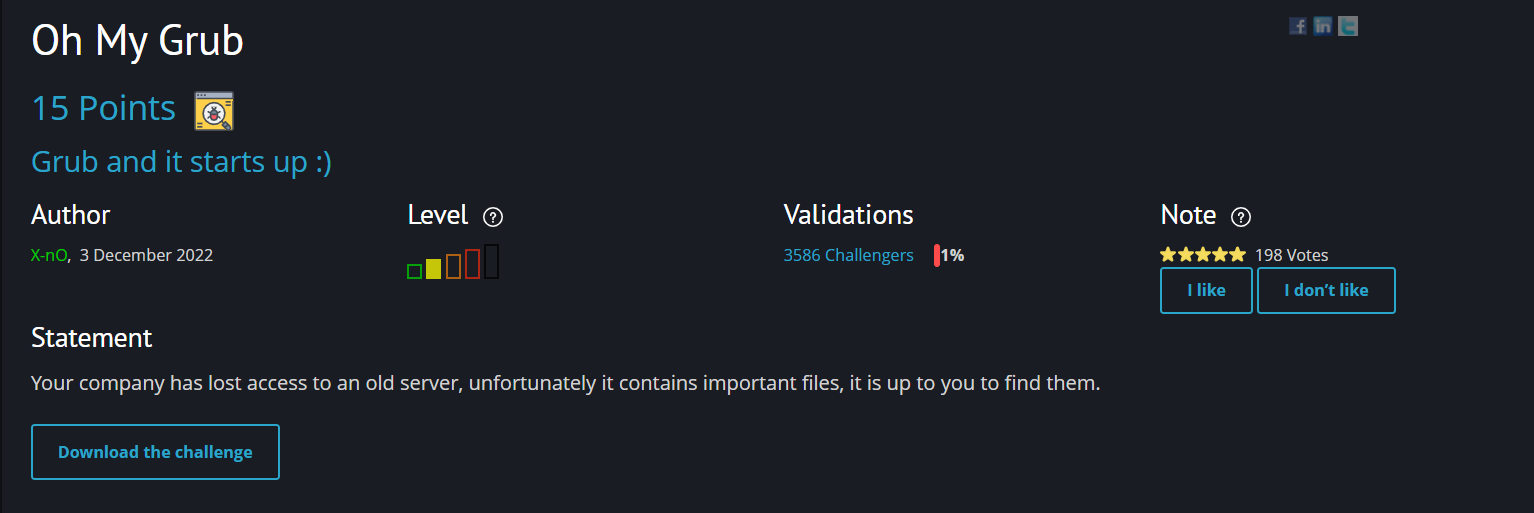
Task: Click the green first difficulty level bar
Action: coord(414,271)
